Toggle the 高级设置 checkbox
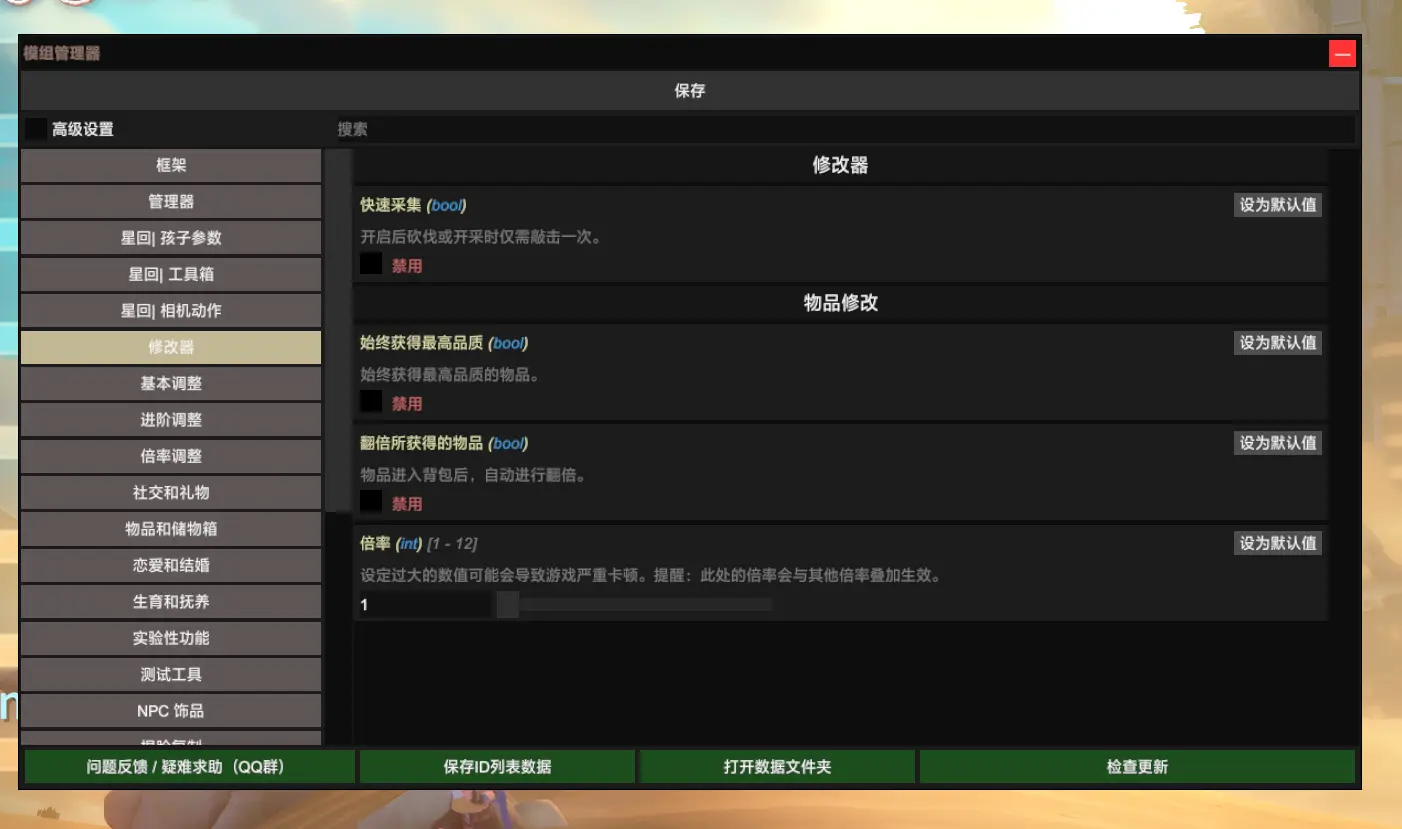Viewport: 1402px width, 829px height. pos(36,129)
